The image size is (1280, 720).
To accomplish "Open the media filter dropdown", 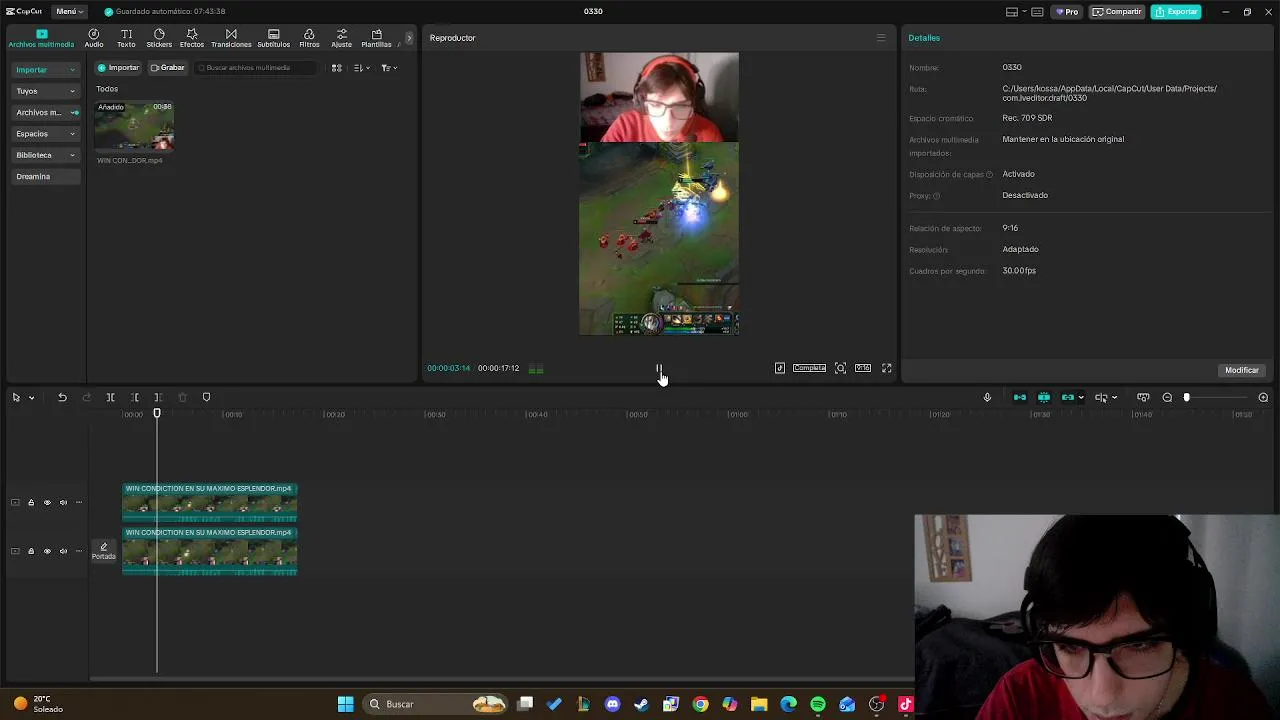I will (x=389, y=68).
